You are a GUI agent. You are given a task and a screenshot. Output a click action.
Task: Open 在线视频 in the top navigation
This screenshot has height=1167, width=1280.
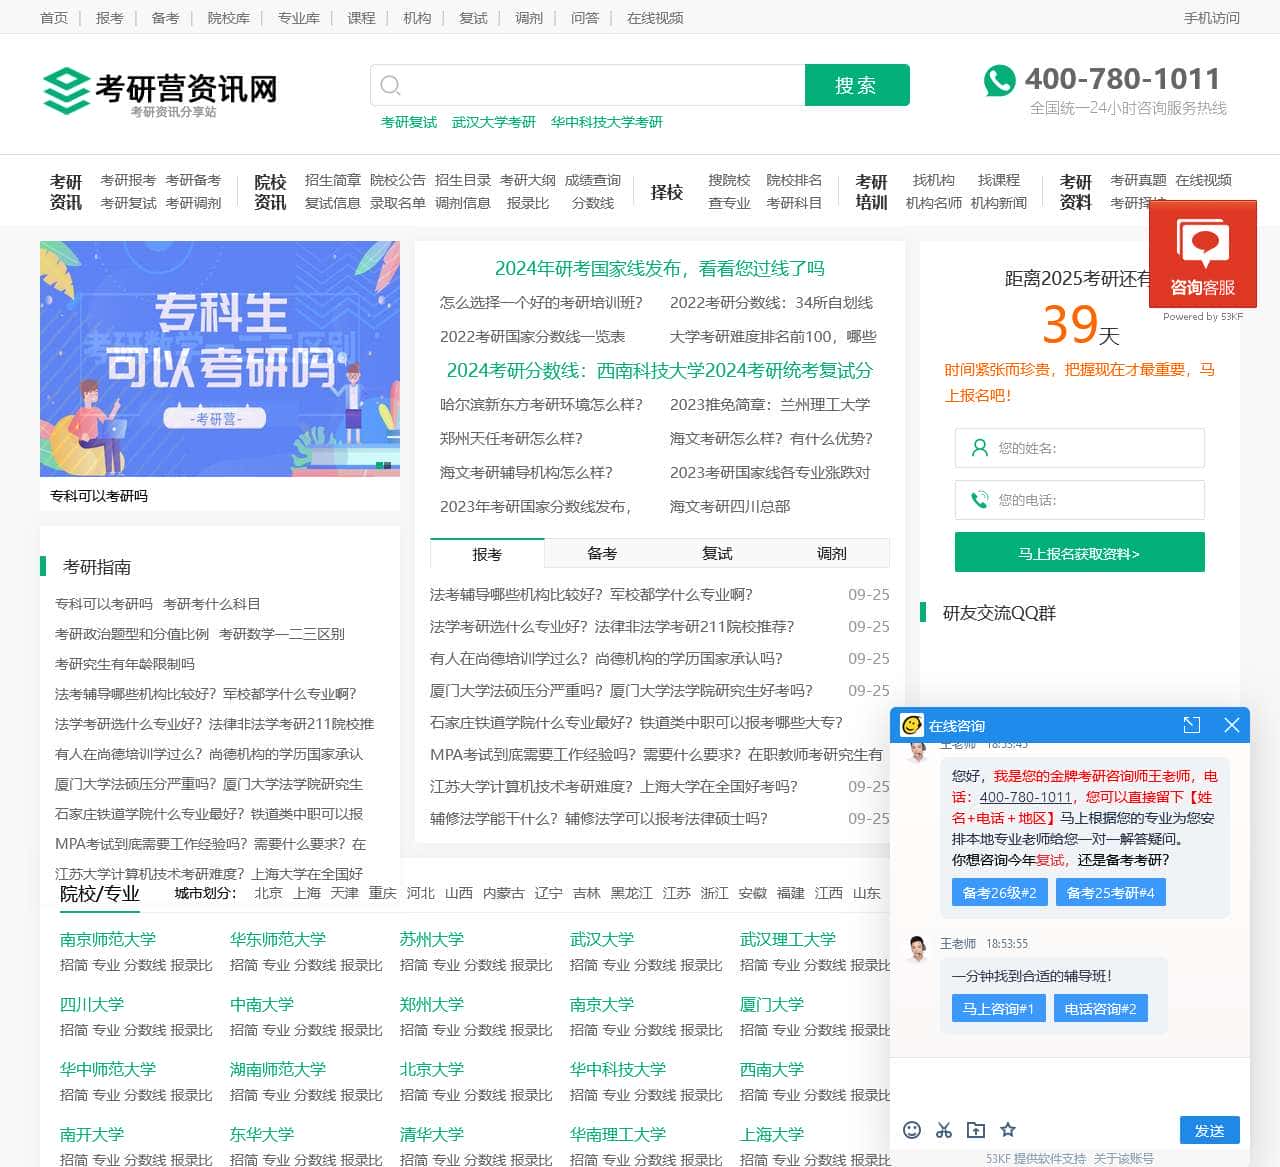(655, 18)
